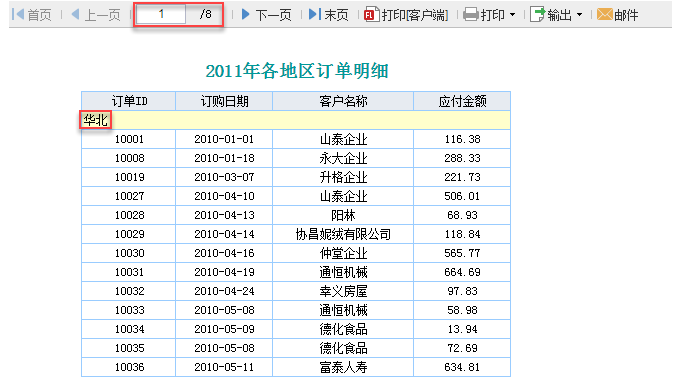Select order ID 10032 cell
Screen dimensions: 691x387
click(129, 291)
